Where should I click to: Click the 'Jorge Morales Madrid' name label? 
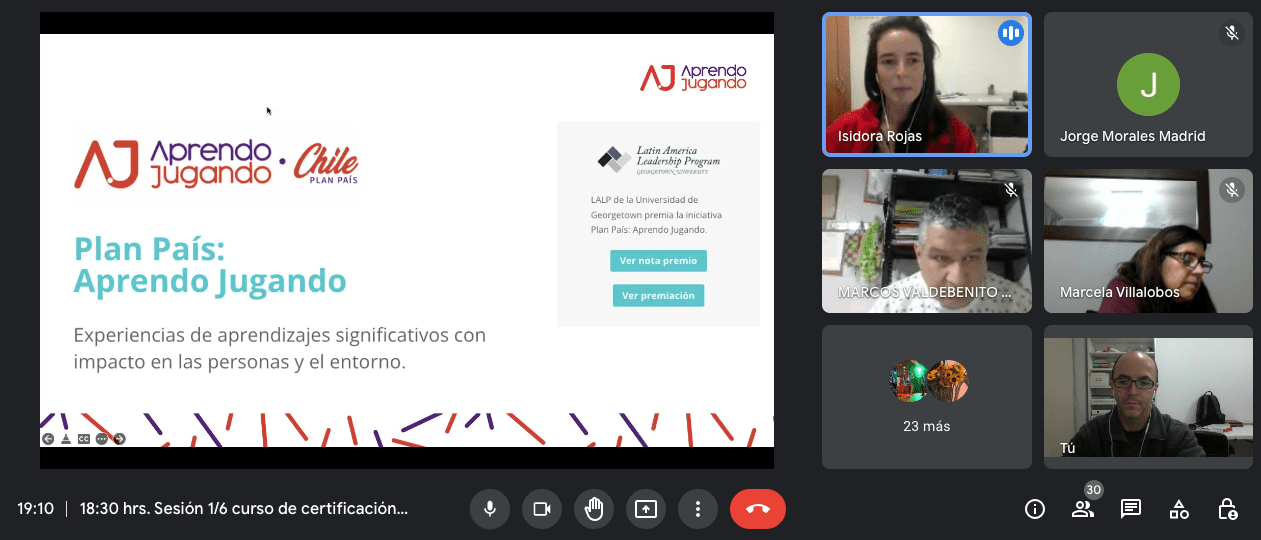1132,136
